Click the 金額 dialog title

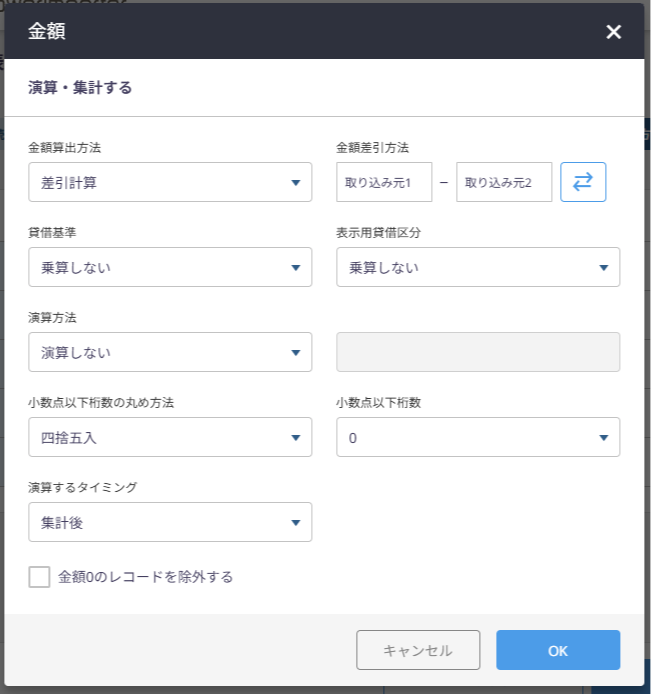click(47, 31)
